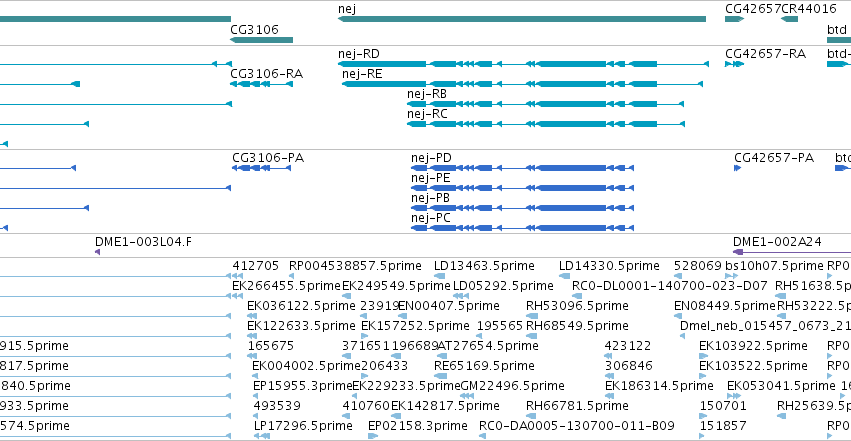The height and width of the screenshot is (441, 851).
Task: Click the GM22496.5prime label
Action: coord(512,386)
